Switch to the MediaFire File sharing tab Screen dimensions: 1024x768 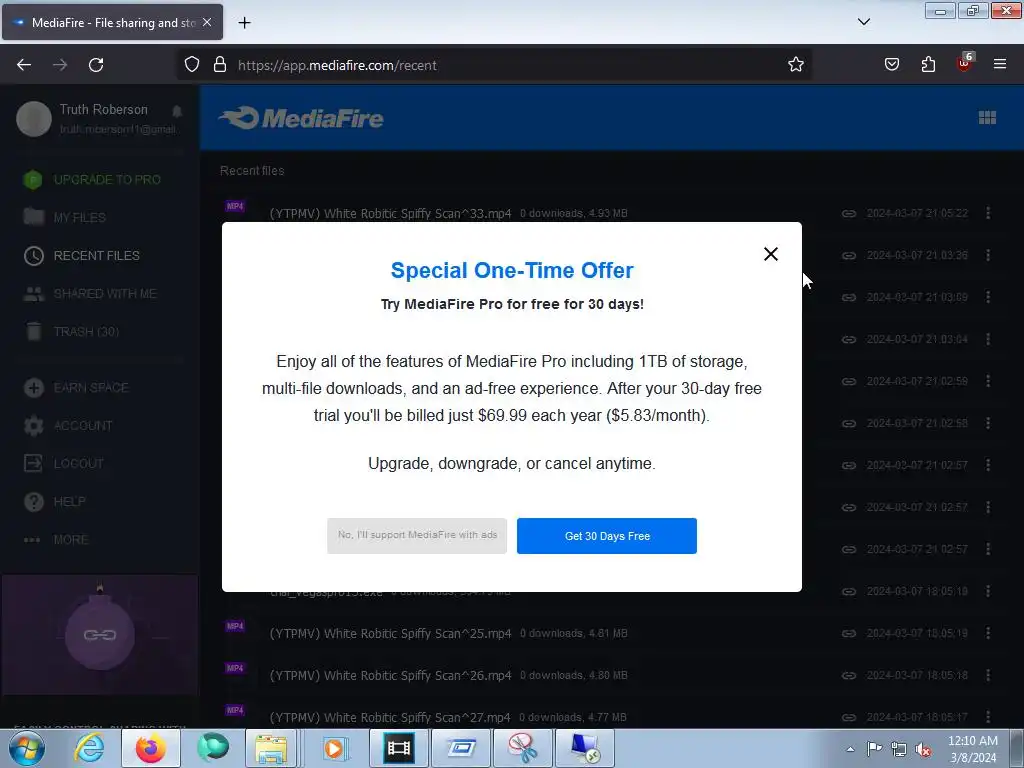point(112,22)
